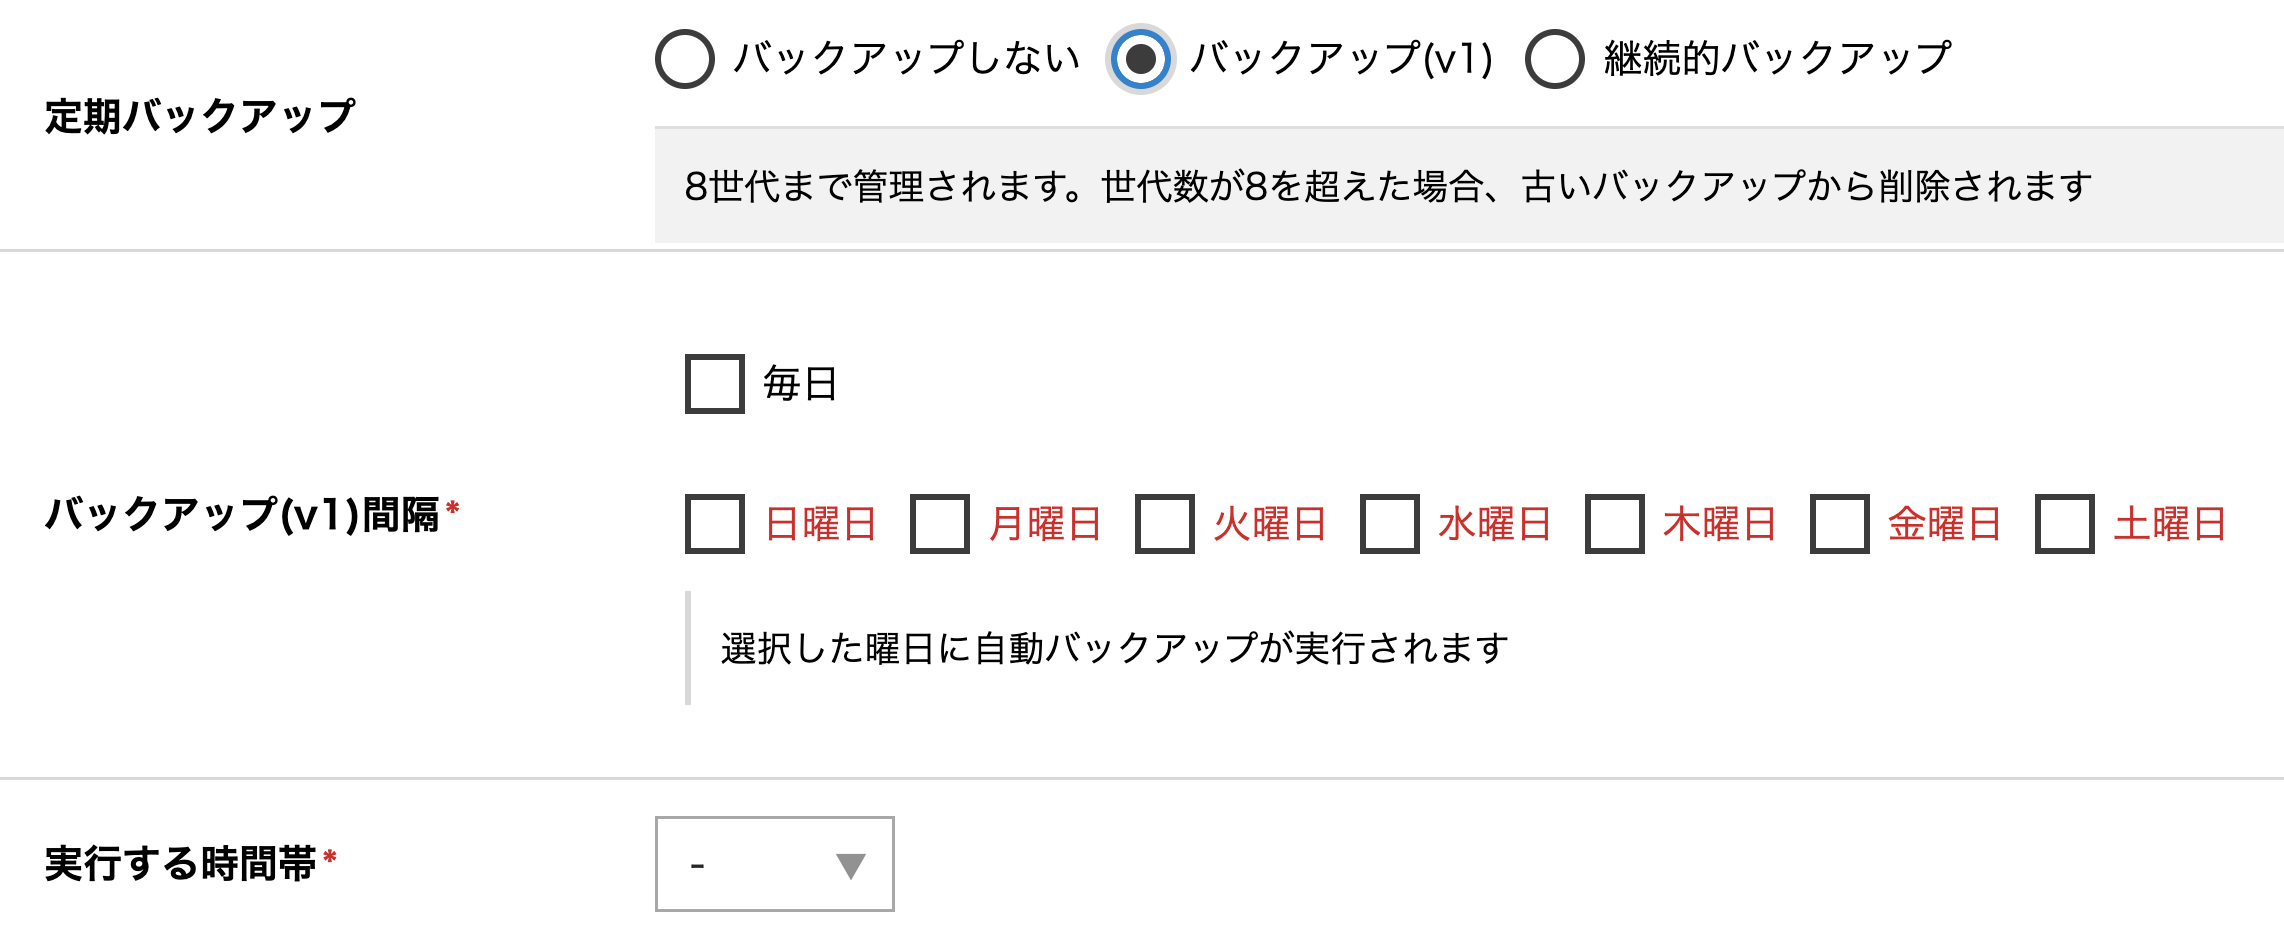2284x940 pixels.
Task: Open the 実行する時間帯 dropdown
Action: coord(774,864)
